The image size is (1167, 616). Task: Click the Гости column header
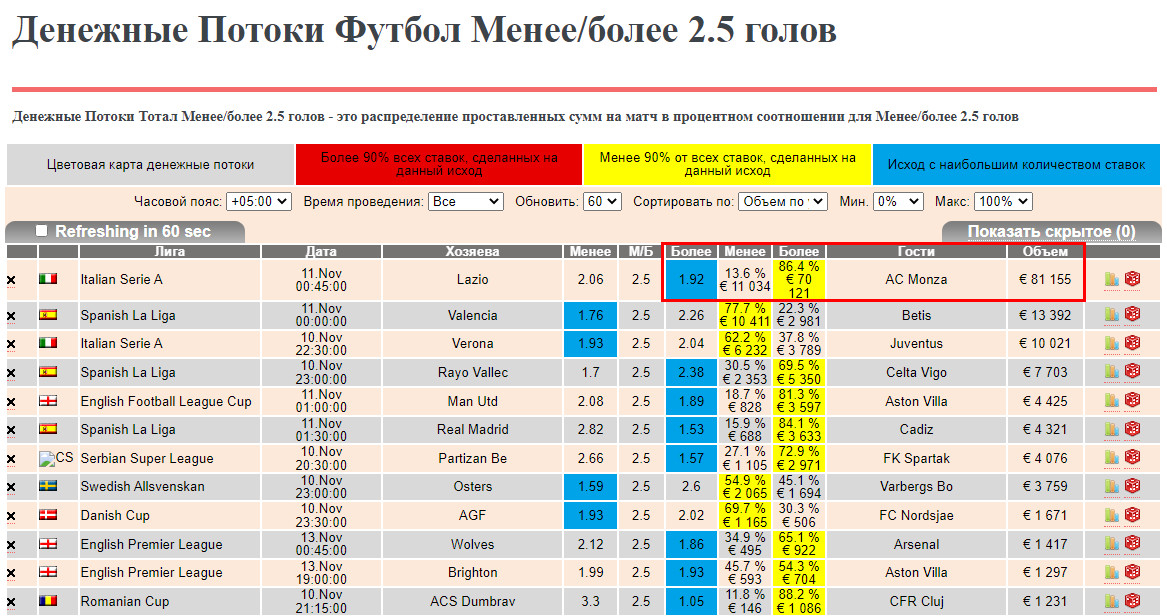[915, 251]
